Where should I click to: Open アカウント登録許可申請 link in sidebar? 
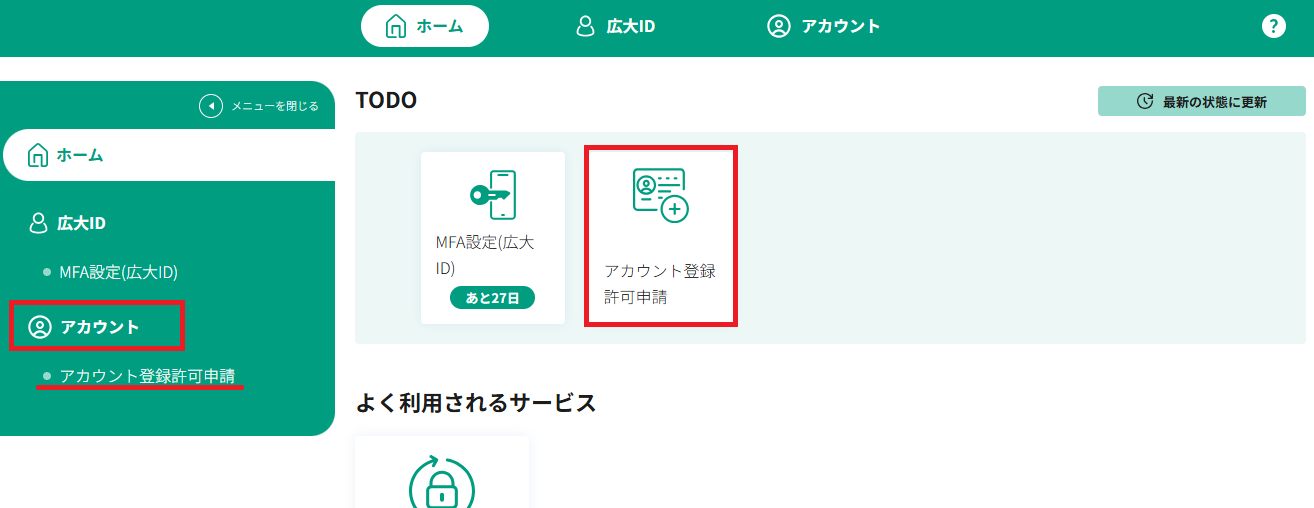[147, 376]
